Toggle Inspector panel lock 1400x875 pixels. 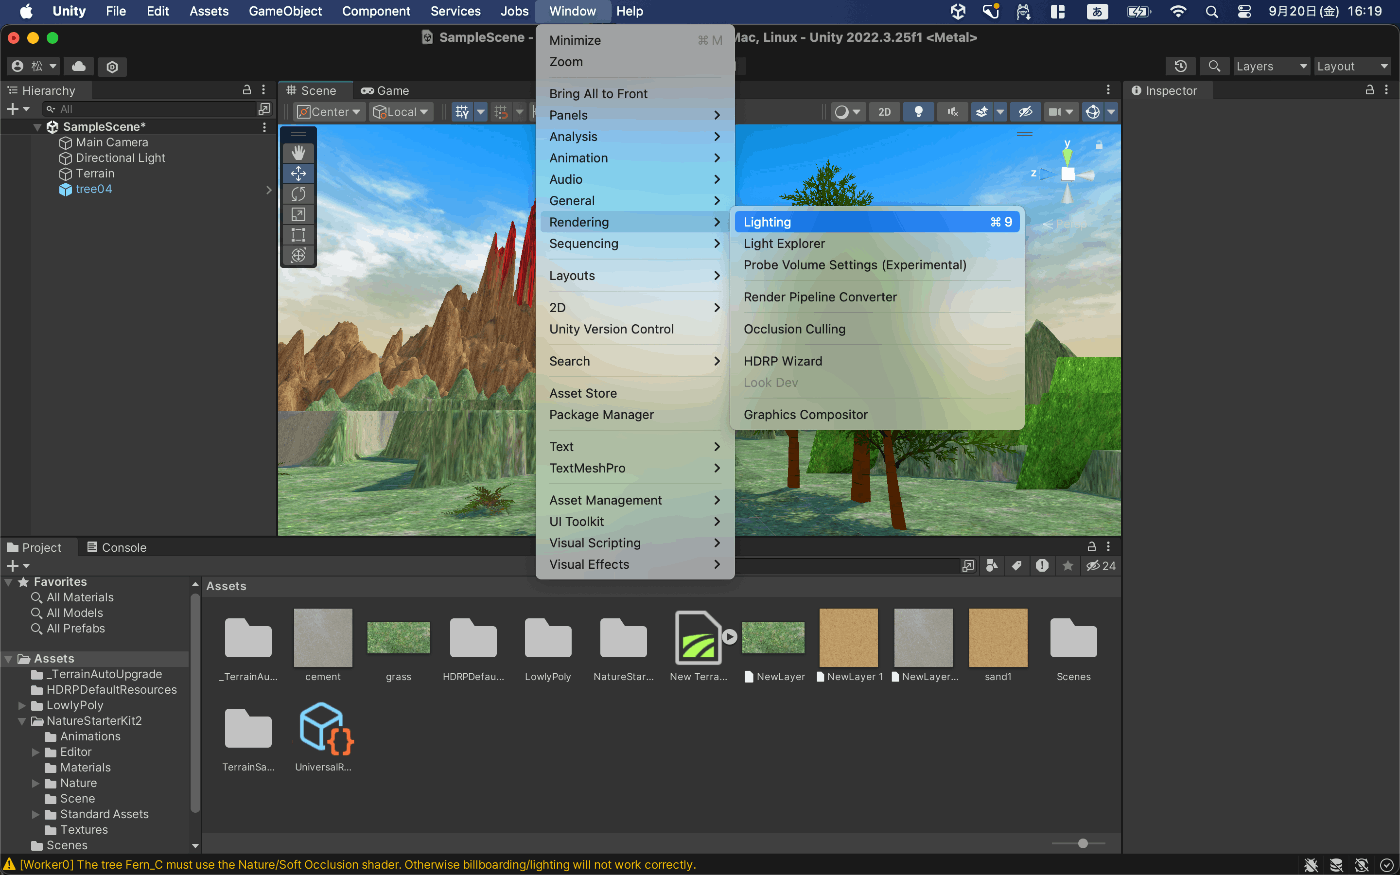[x=1370, y=90]
